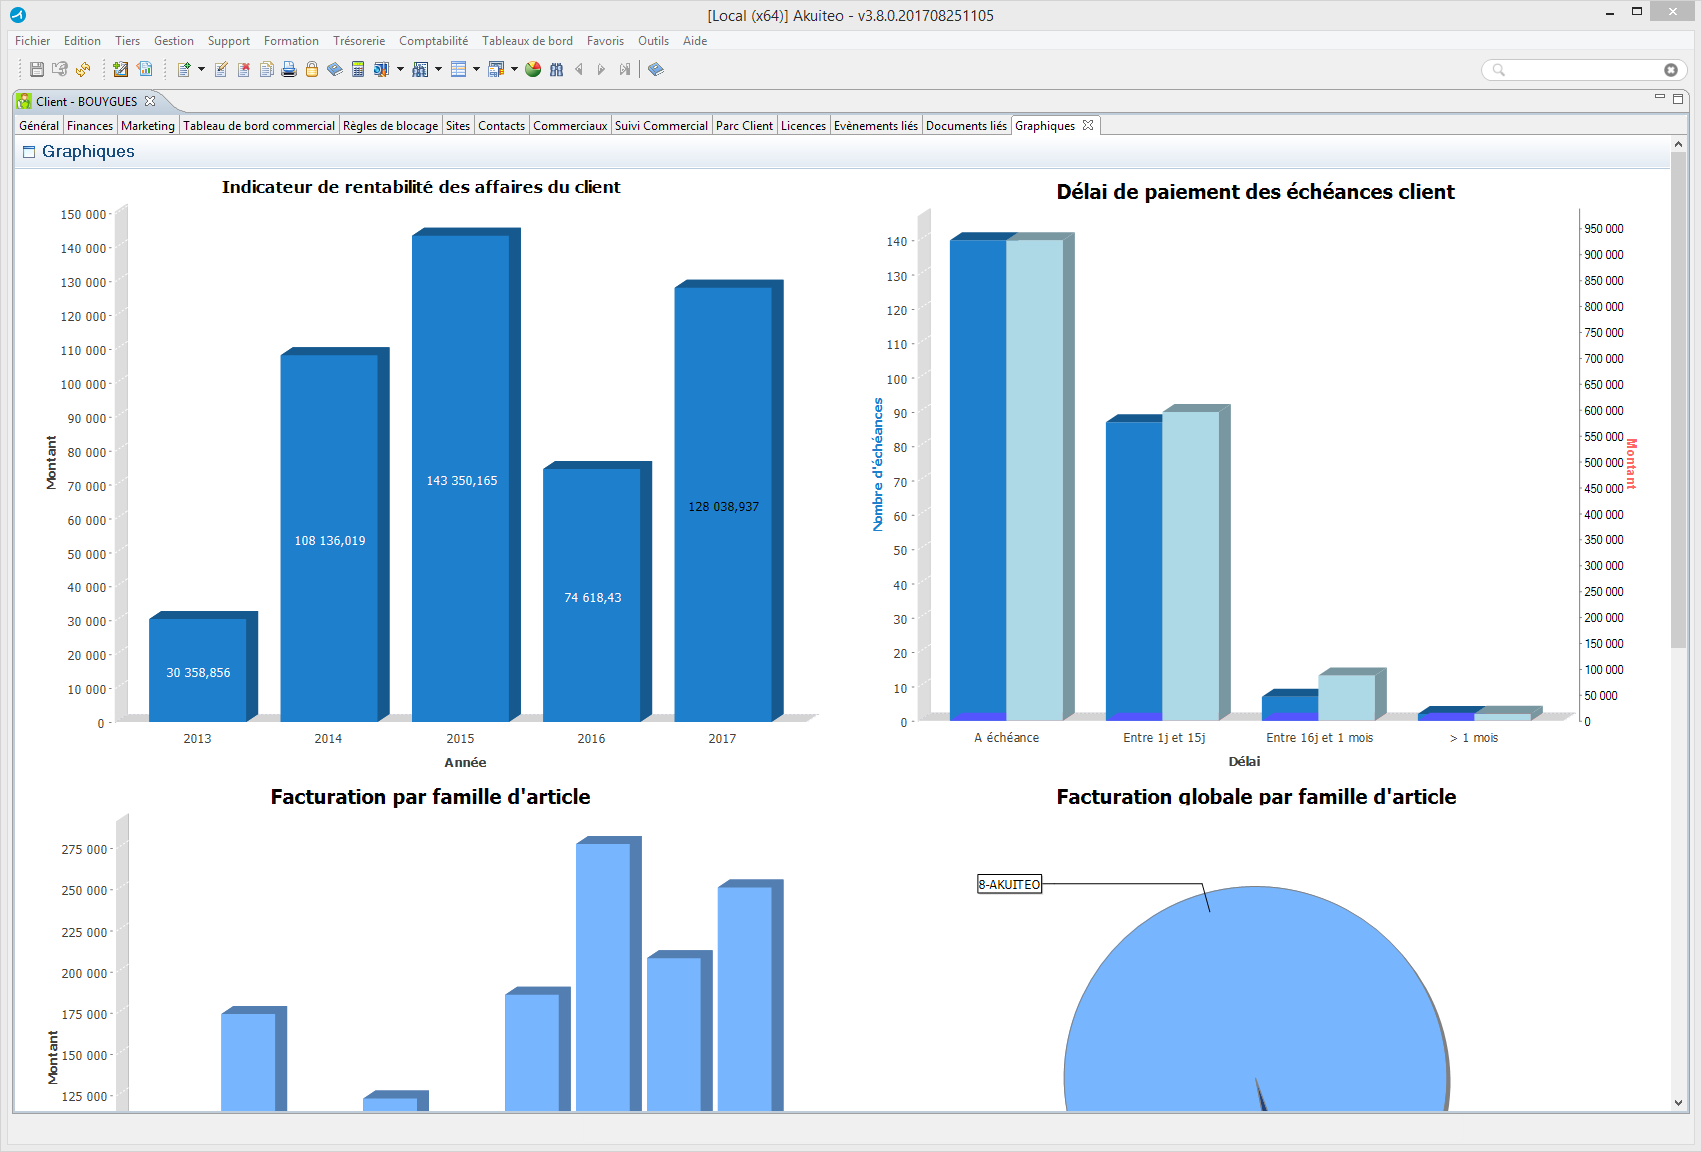
Task: Click the last blue book help icon
Action: point(656,69)
